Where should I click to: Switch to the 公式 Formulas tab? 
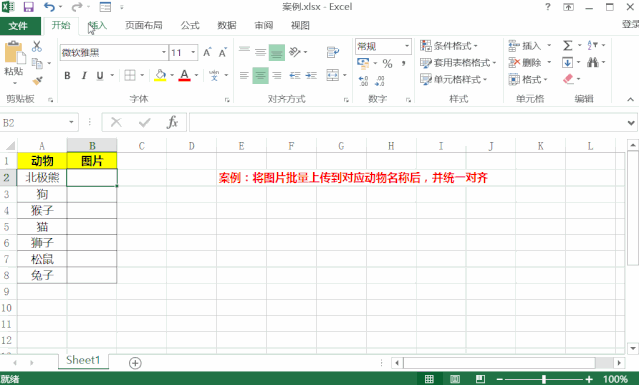pos(190,25)
